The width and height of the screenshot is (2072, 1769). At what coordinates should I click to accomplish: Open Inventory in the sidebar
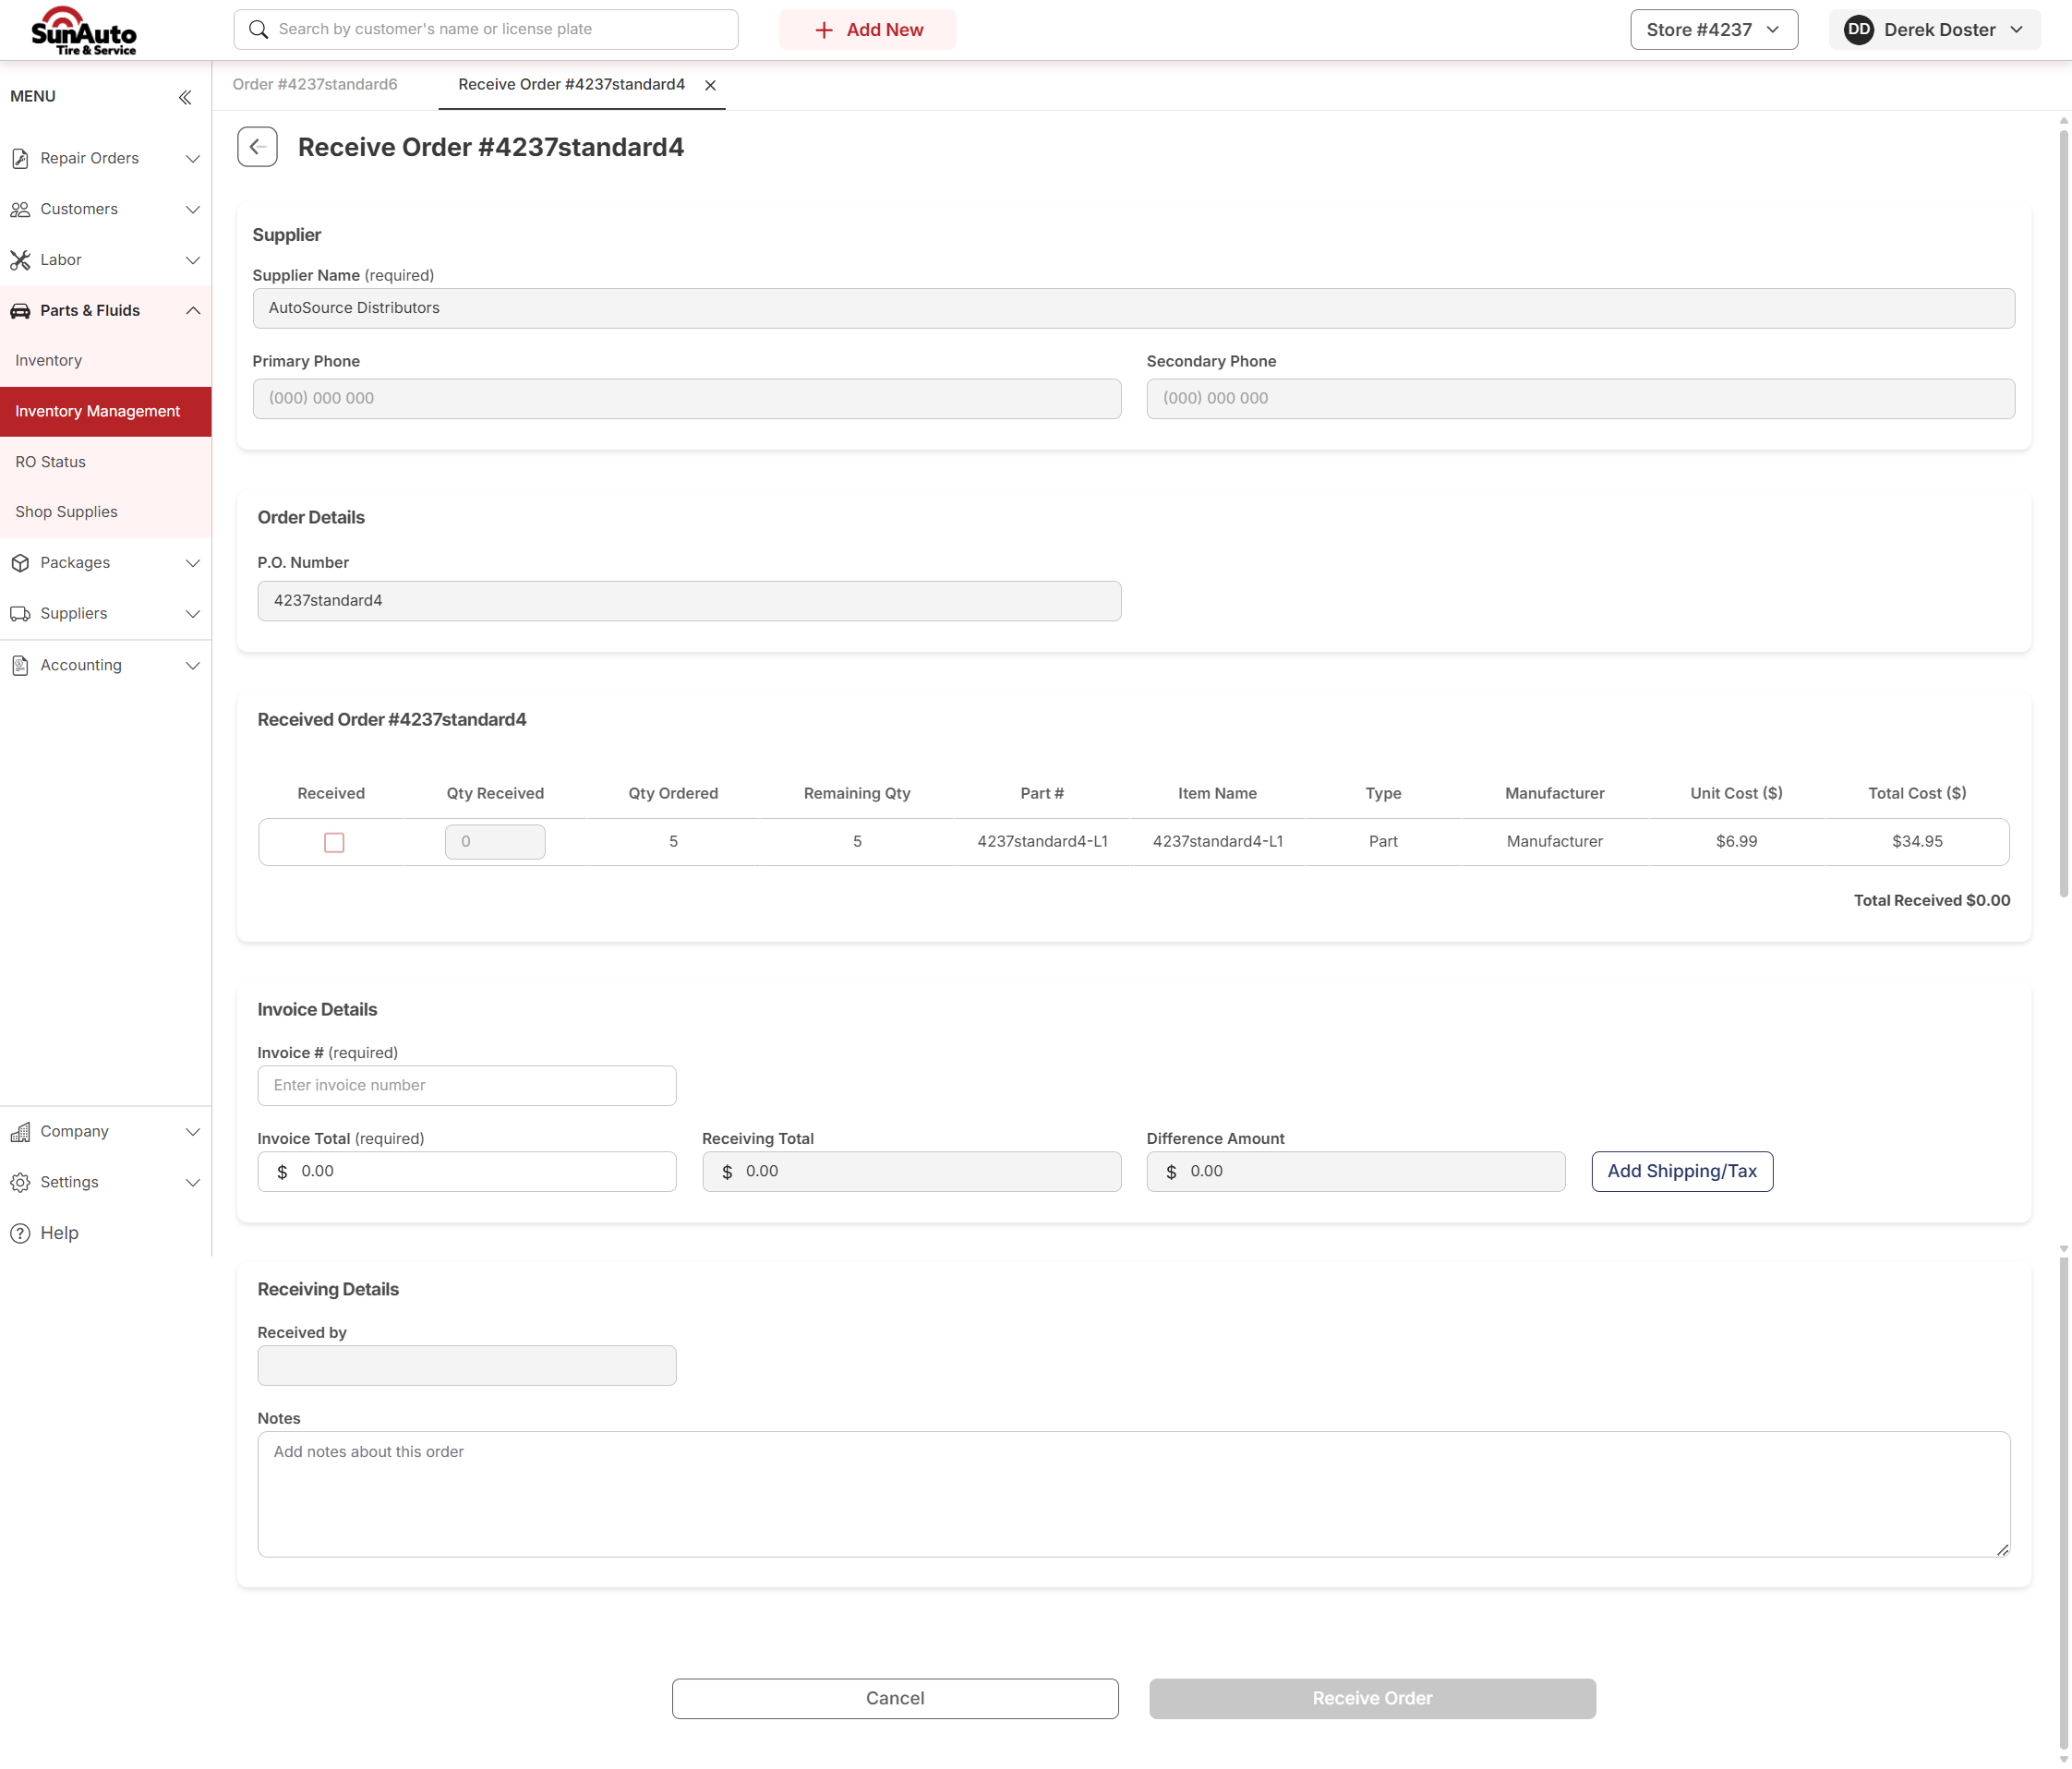point(105,360)
